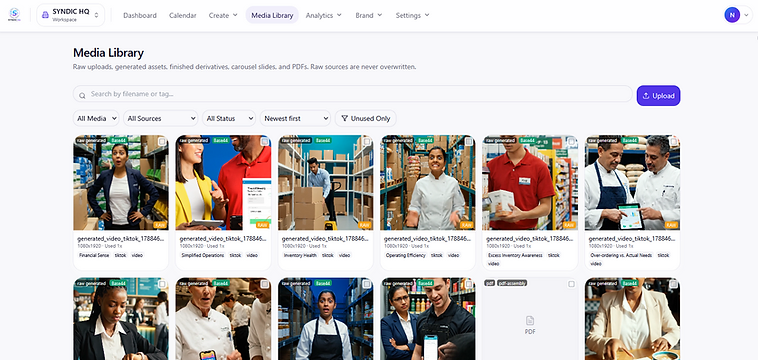The height and width of the screenshot is (360, 758).
Task: Select the Financial Sense video checkbox
Action: pos(162,142)
